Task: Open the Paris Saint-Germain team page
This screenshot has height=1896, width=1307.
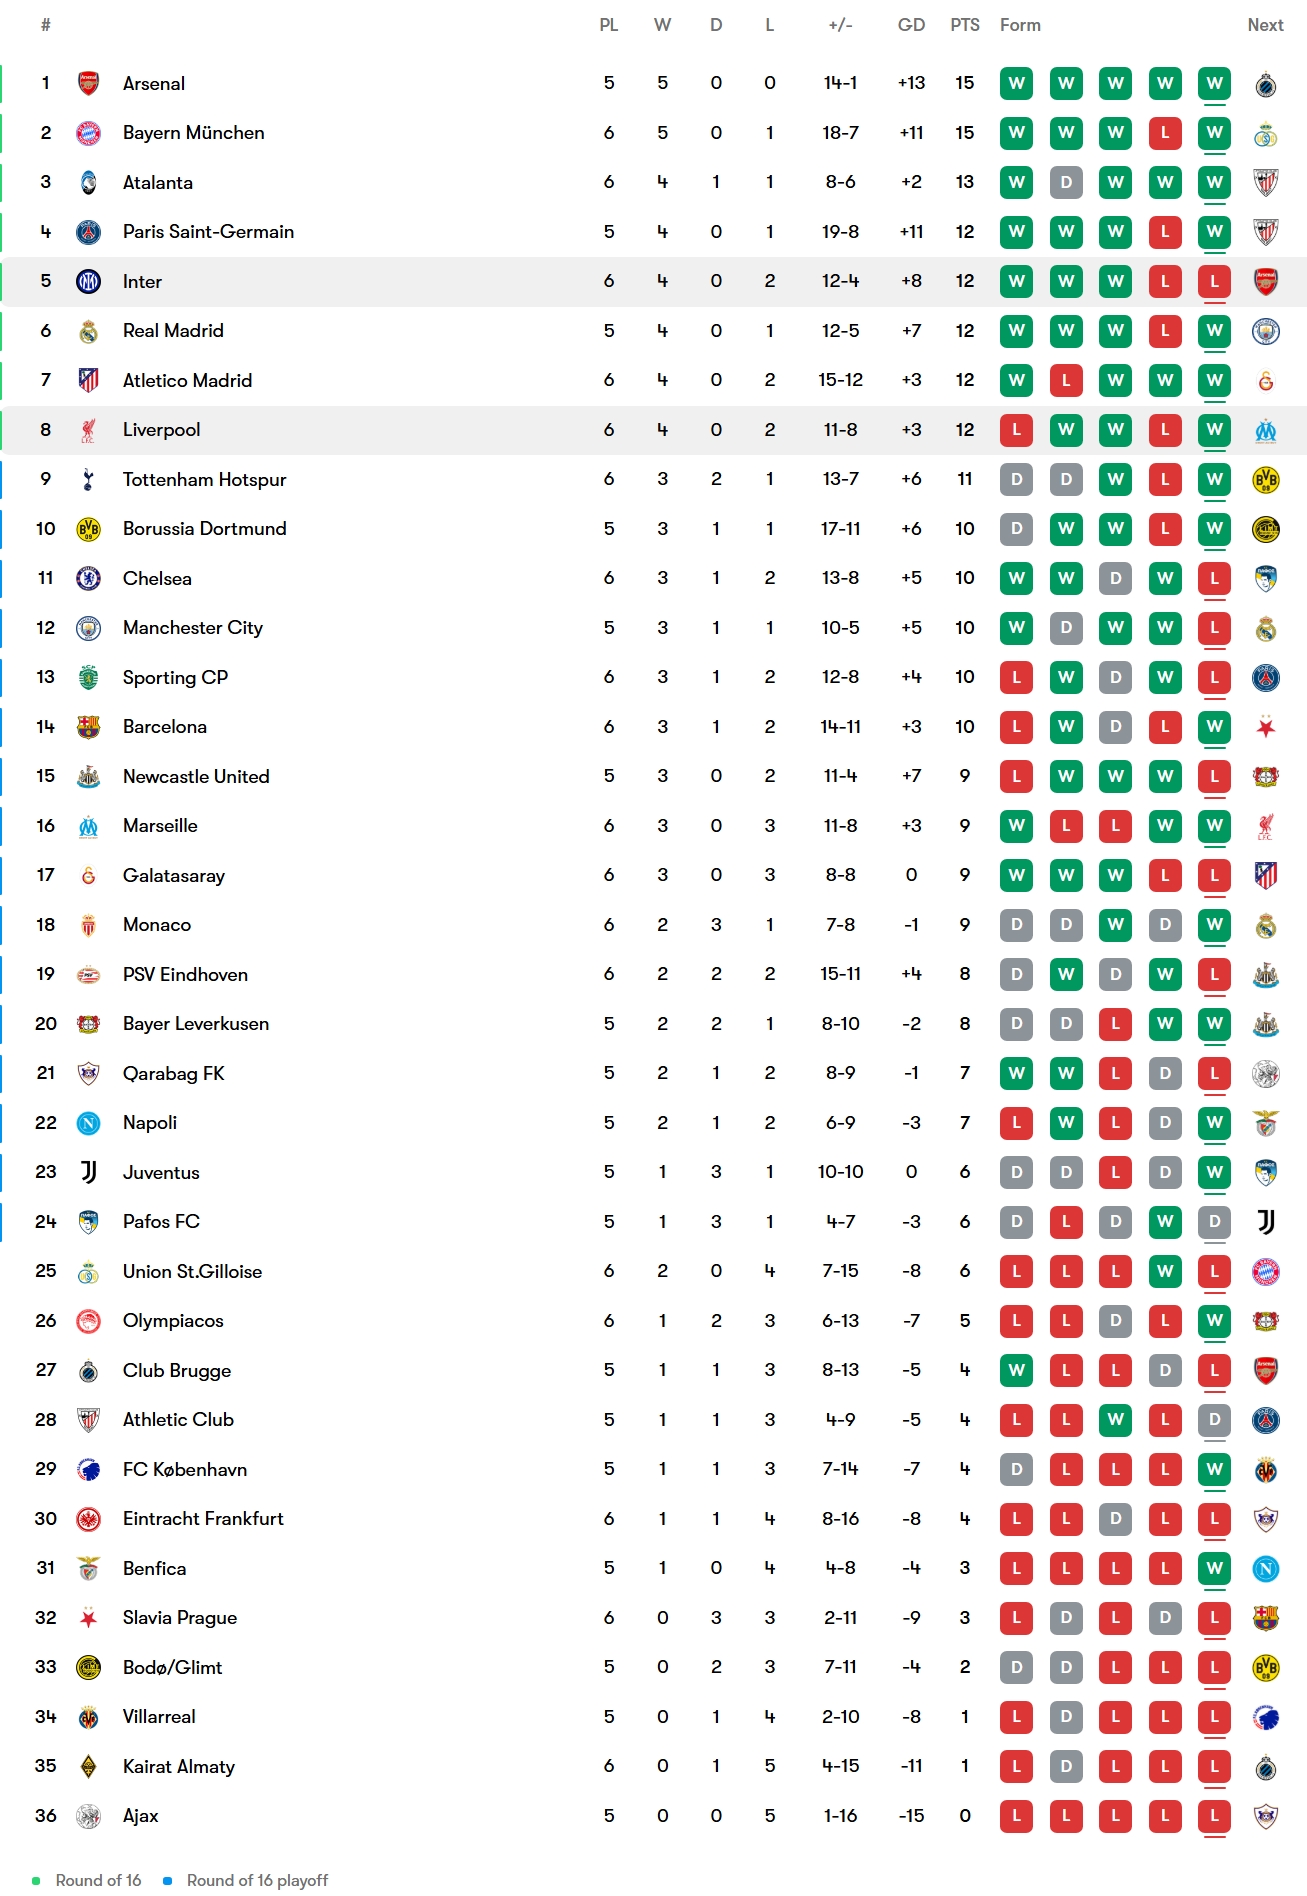Action: click(208, 232)
